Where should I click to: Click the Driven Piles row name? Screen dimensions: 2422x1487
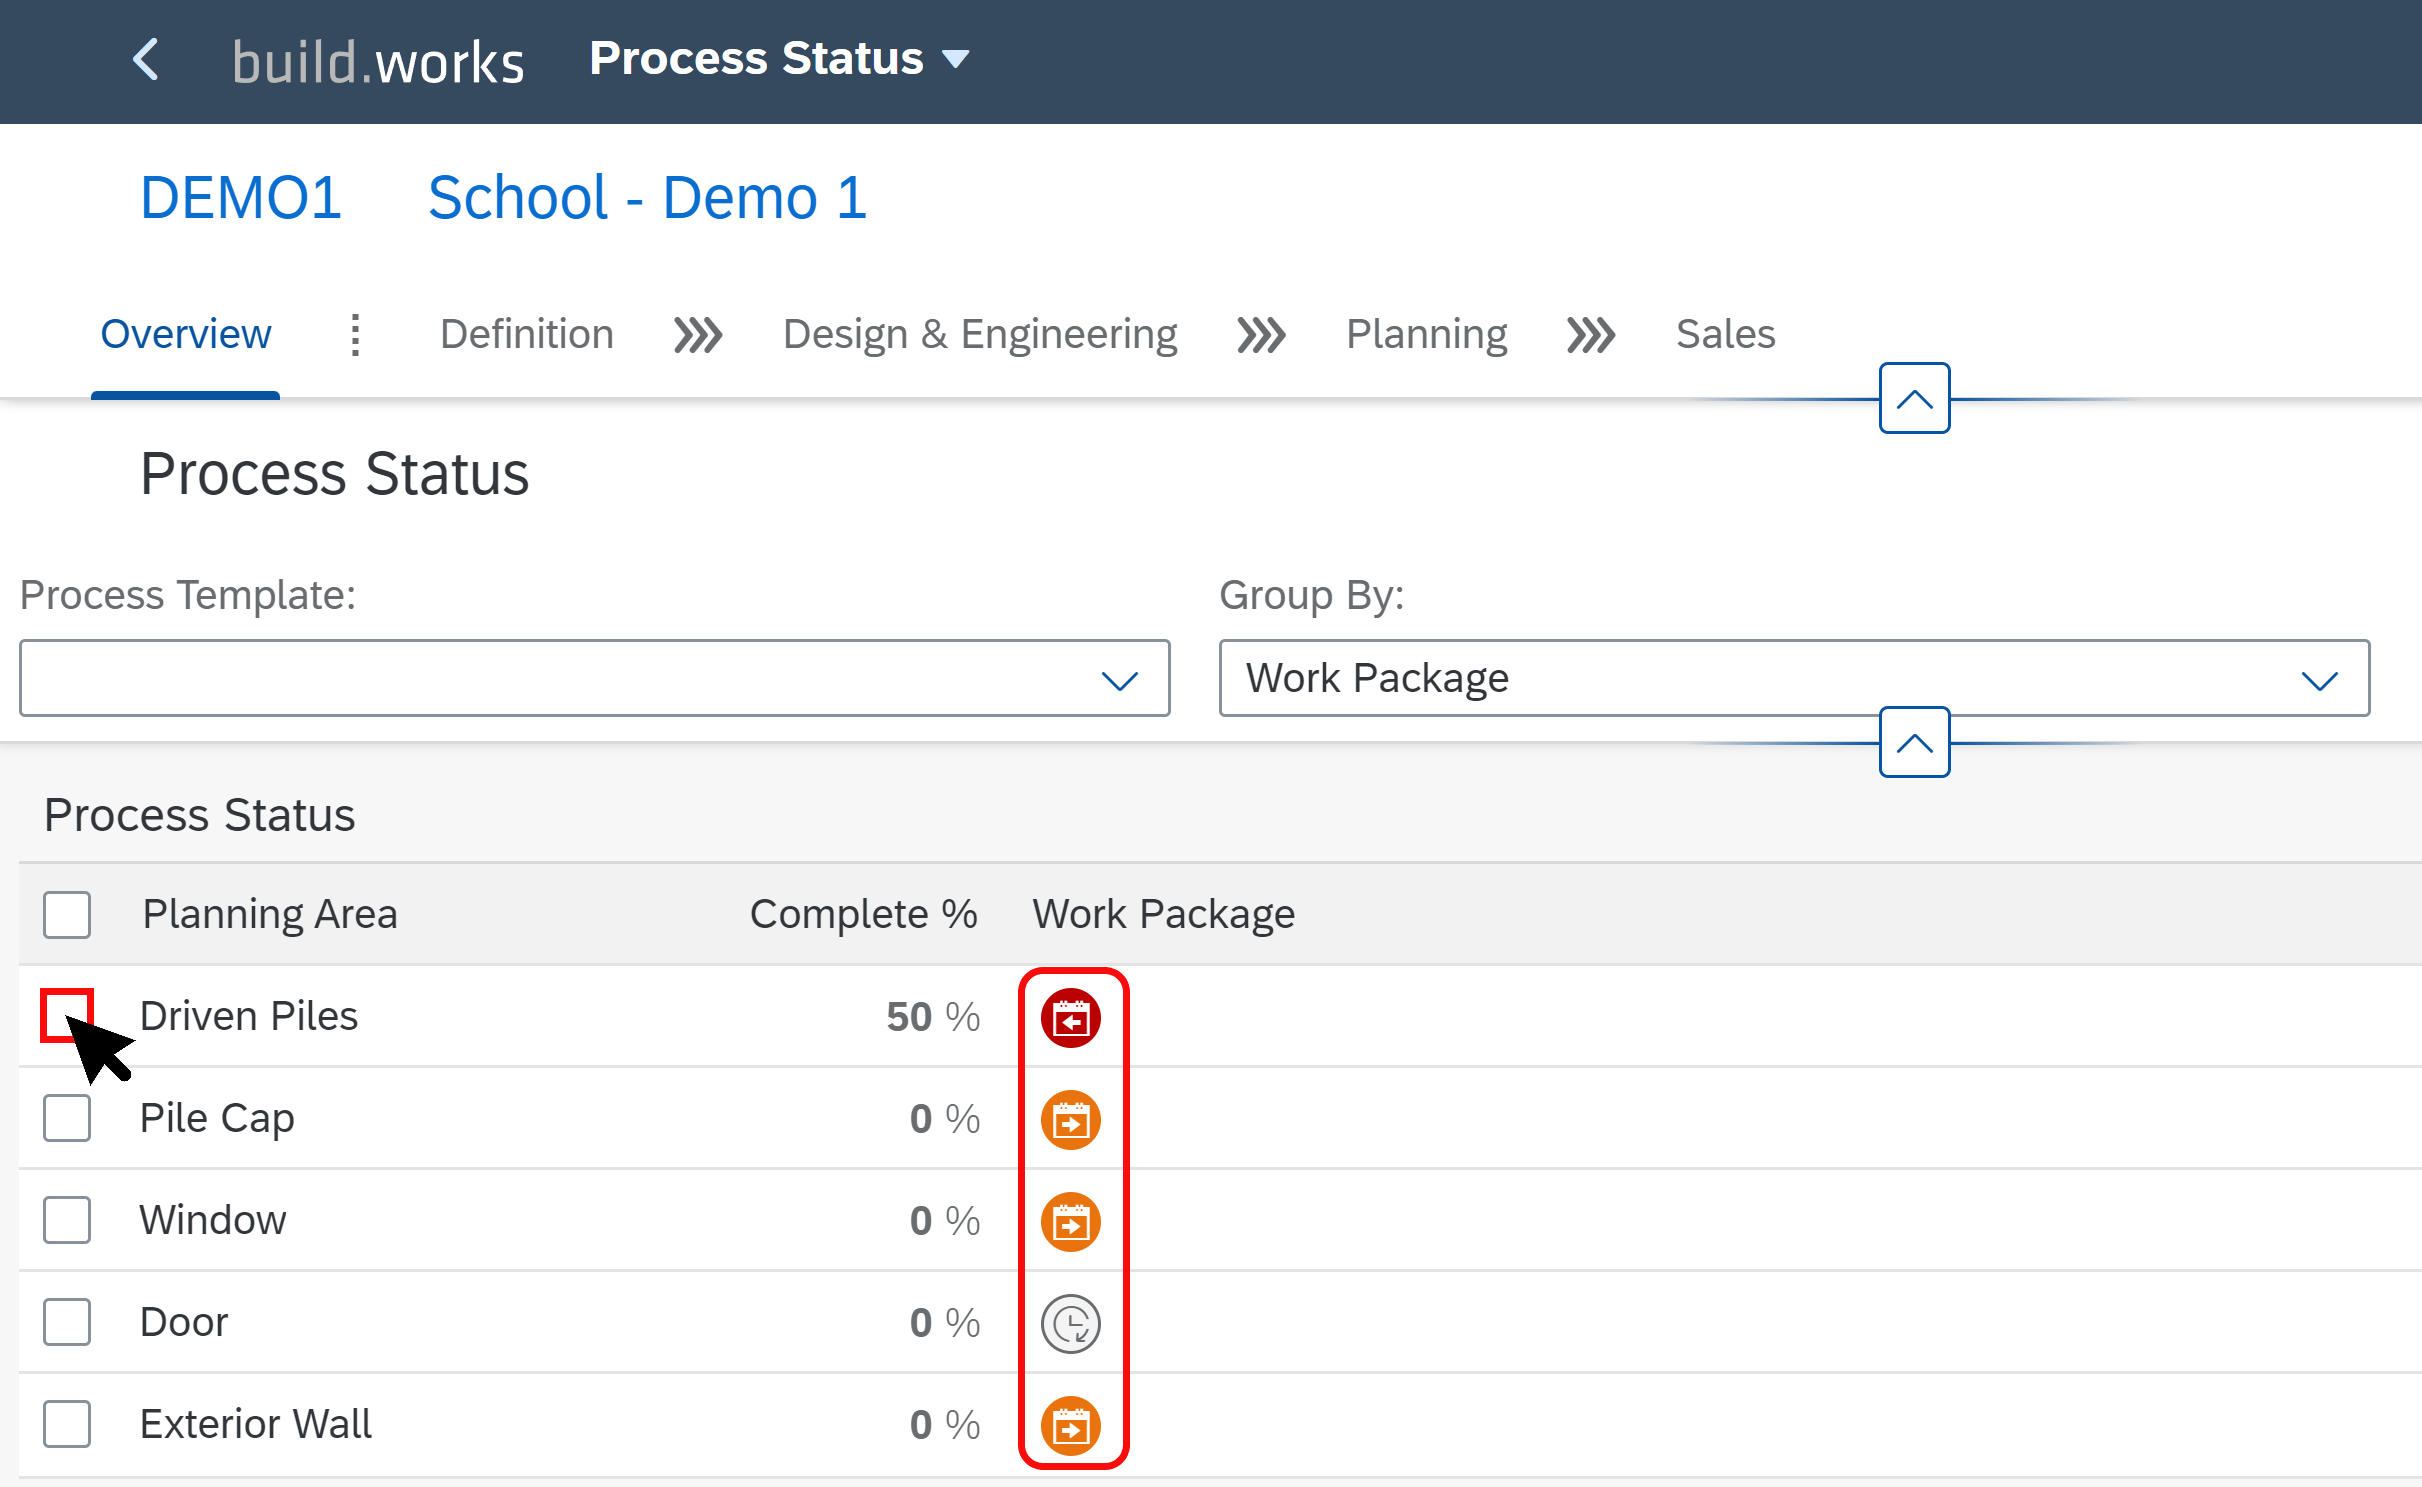coord(249,1016)
